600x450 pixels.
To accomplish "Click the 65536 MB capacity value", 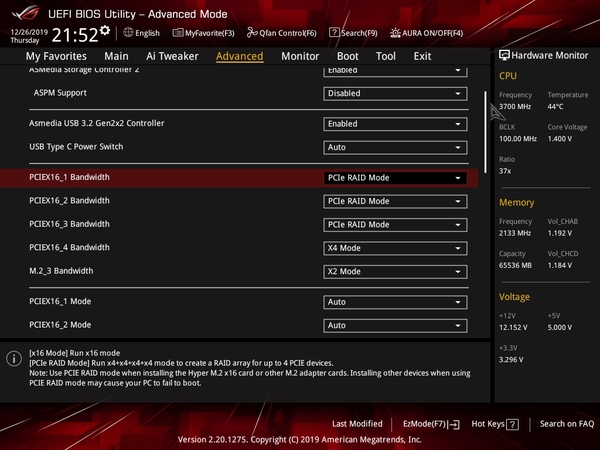I will click(x=515, y=265).
